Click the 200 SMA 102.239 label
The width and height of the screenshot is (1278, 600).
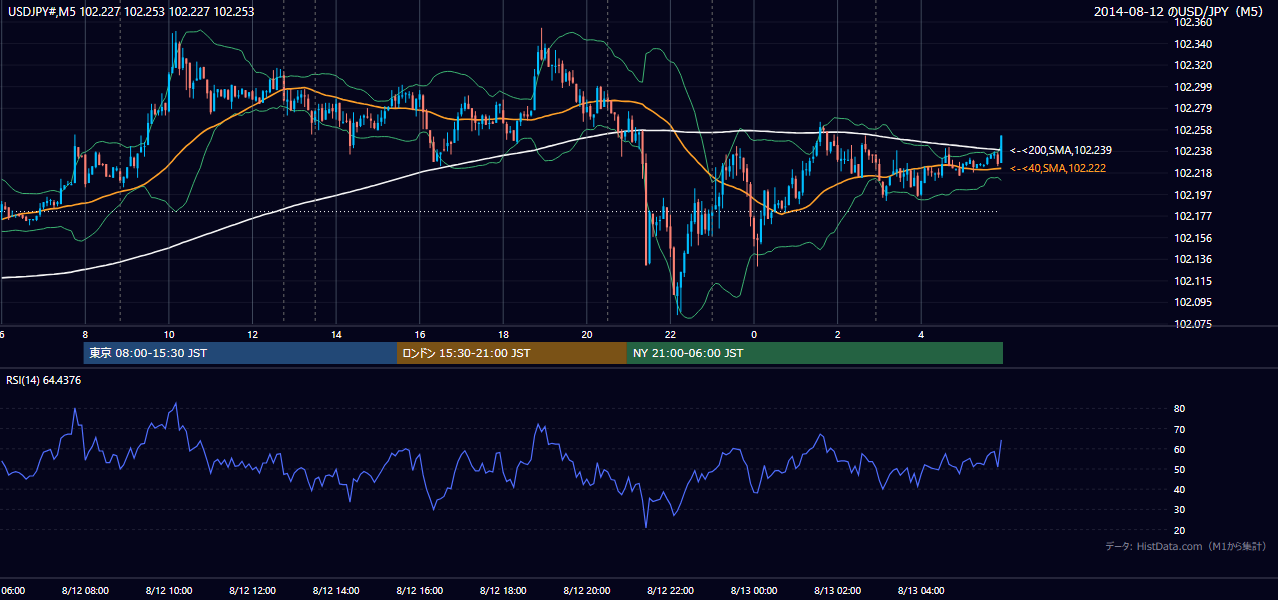[x=1061, y=150]
